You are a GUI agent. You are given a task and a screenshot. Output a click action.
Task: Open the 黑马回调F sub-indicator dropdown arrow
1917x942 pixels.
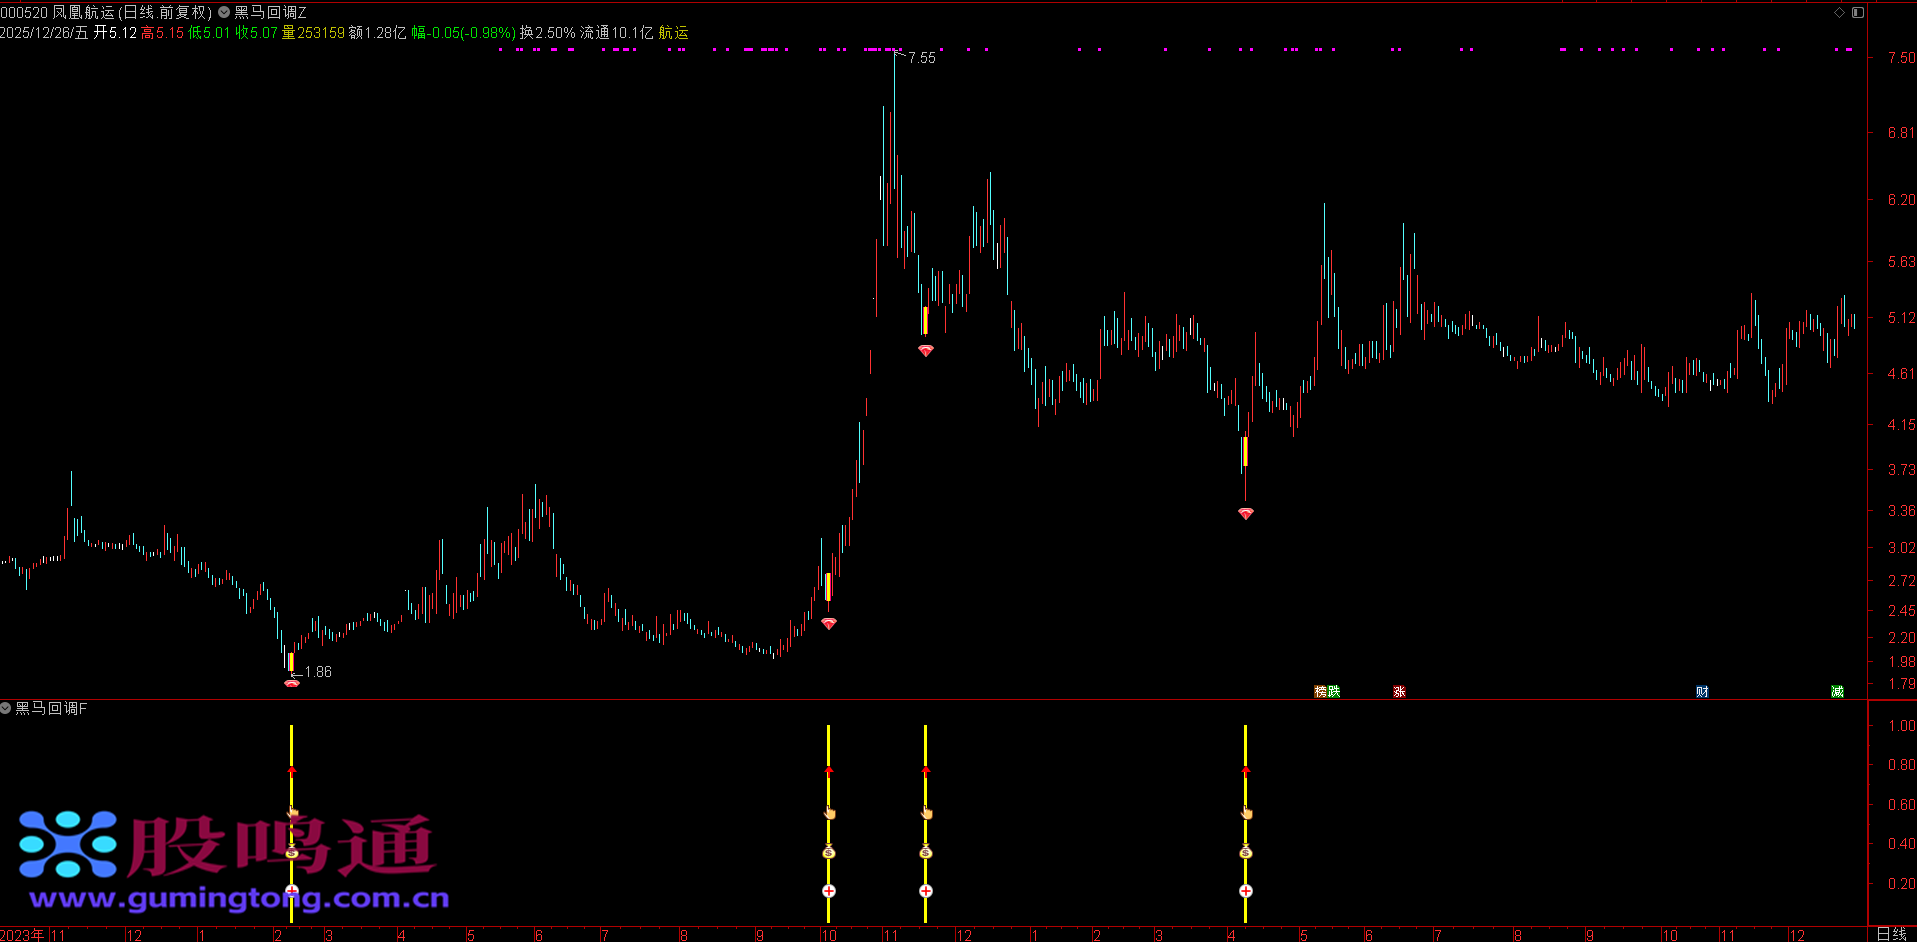(6, 708)
